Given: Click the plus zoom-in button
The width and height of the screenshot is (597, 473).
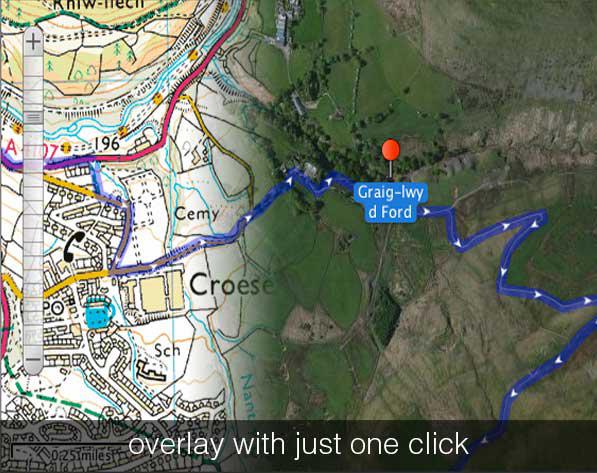Looking at the screenshot, I should (x=34, y=41).
